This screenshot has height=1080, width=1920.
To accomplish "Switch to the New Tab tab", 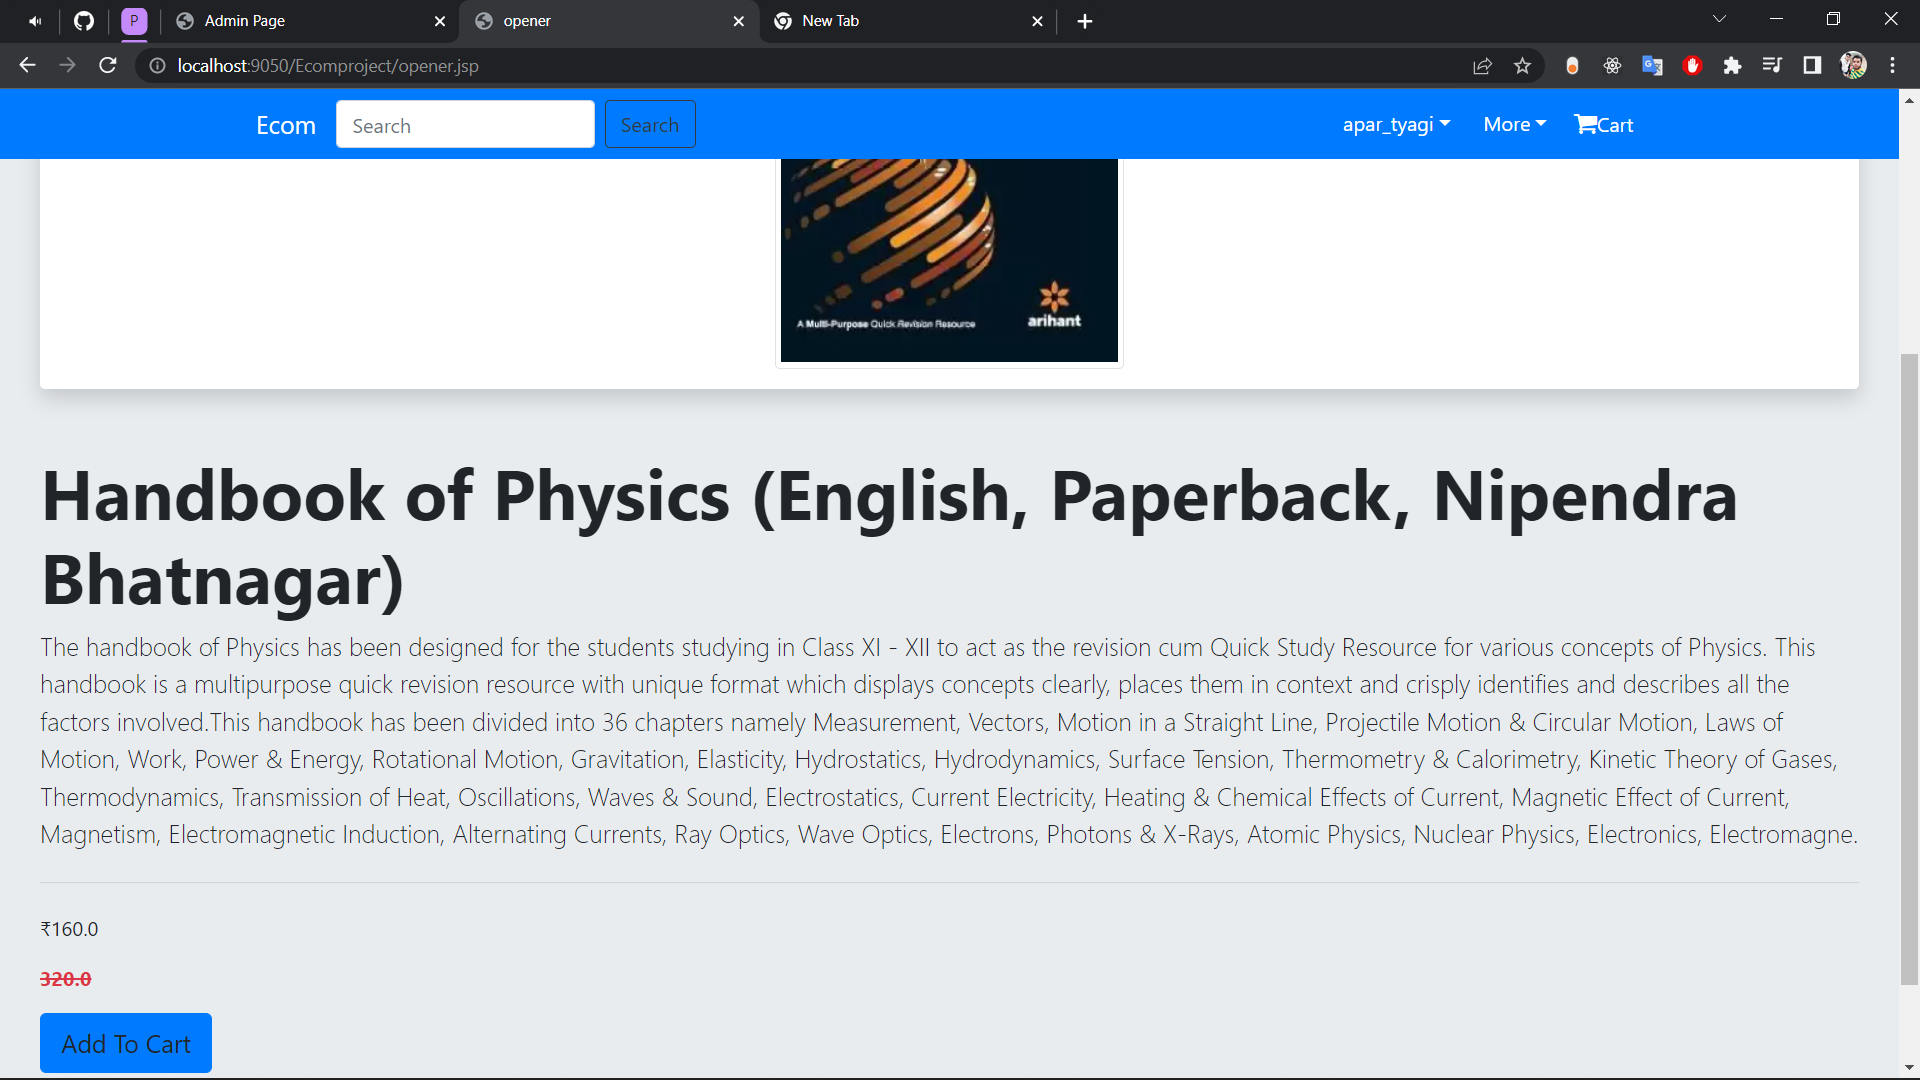I will coord(900,21).
